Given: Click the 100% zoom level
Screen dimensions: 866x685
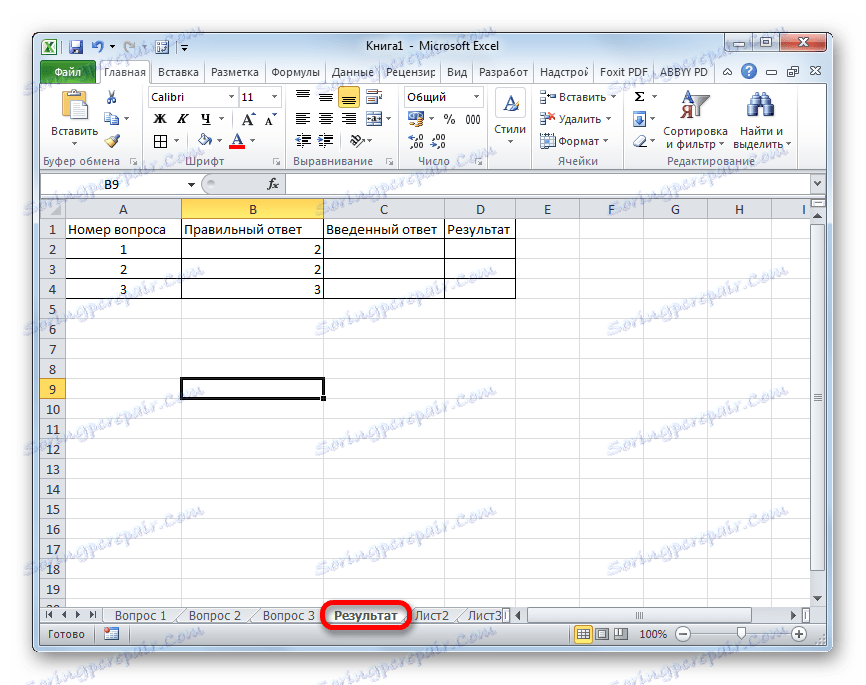Looking at the screenshot, I should [x=653, y=634].
